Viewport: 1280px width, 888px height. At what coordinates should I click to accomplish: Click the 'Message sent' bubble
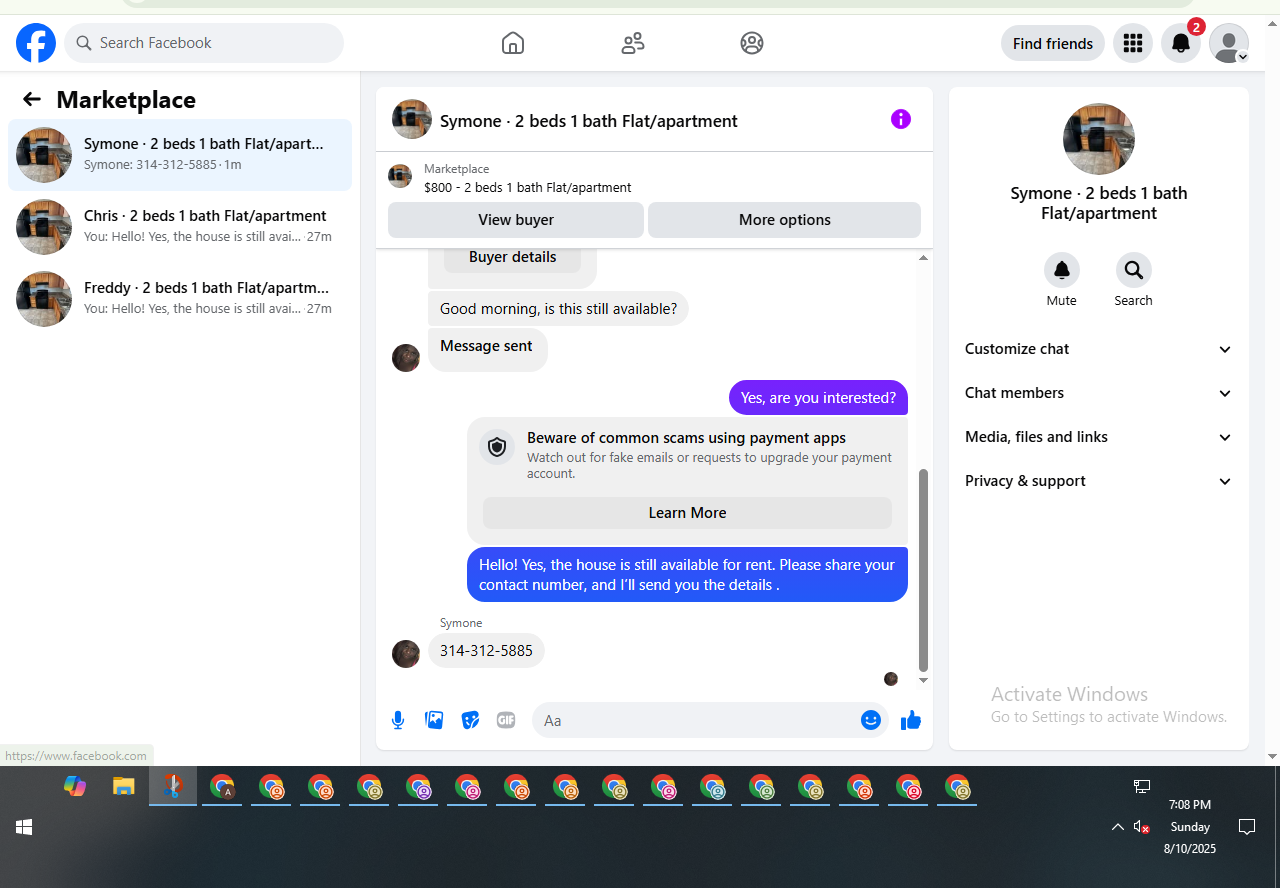coord(487,349)
